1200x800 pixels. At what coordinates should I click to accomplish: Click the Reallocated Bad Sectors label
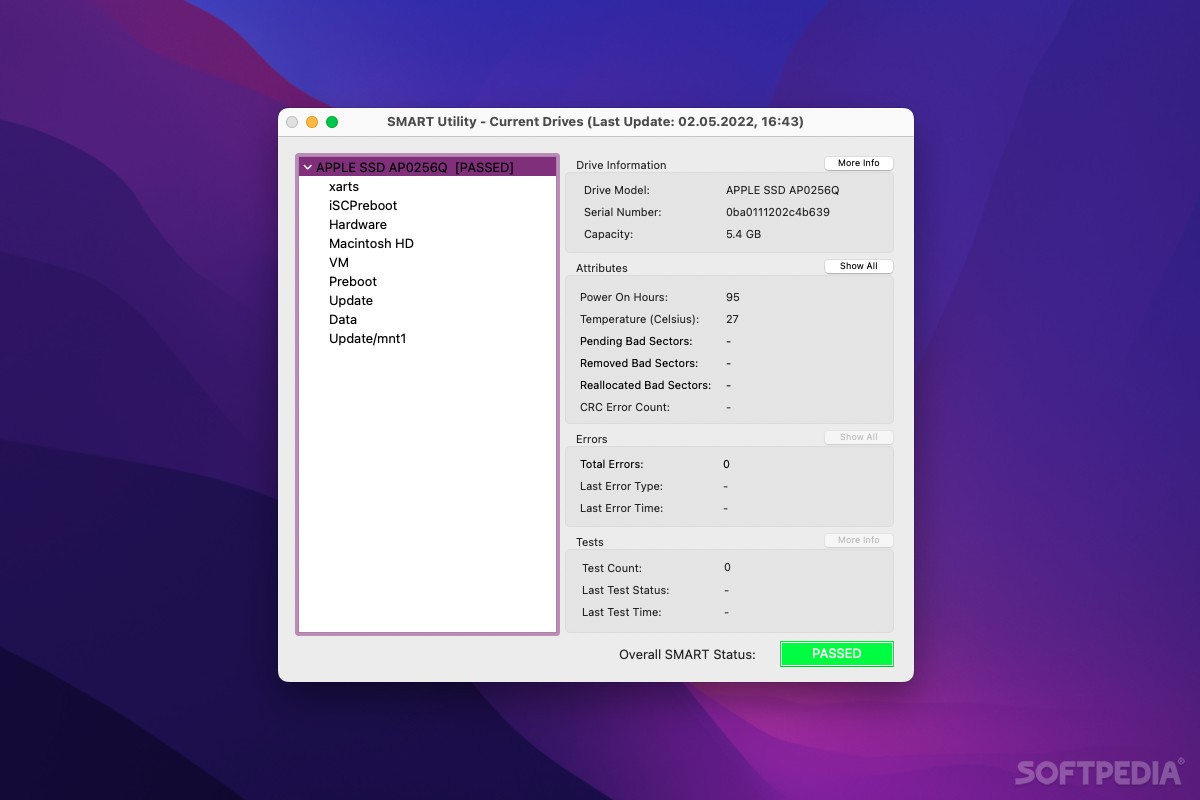[646, 385]
